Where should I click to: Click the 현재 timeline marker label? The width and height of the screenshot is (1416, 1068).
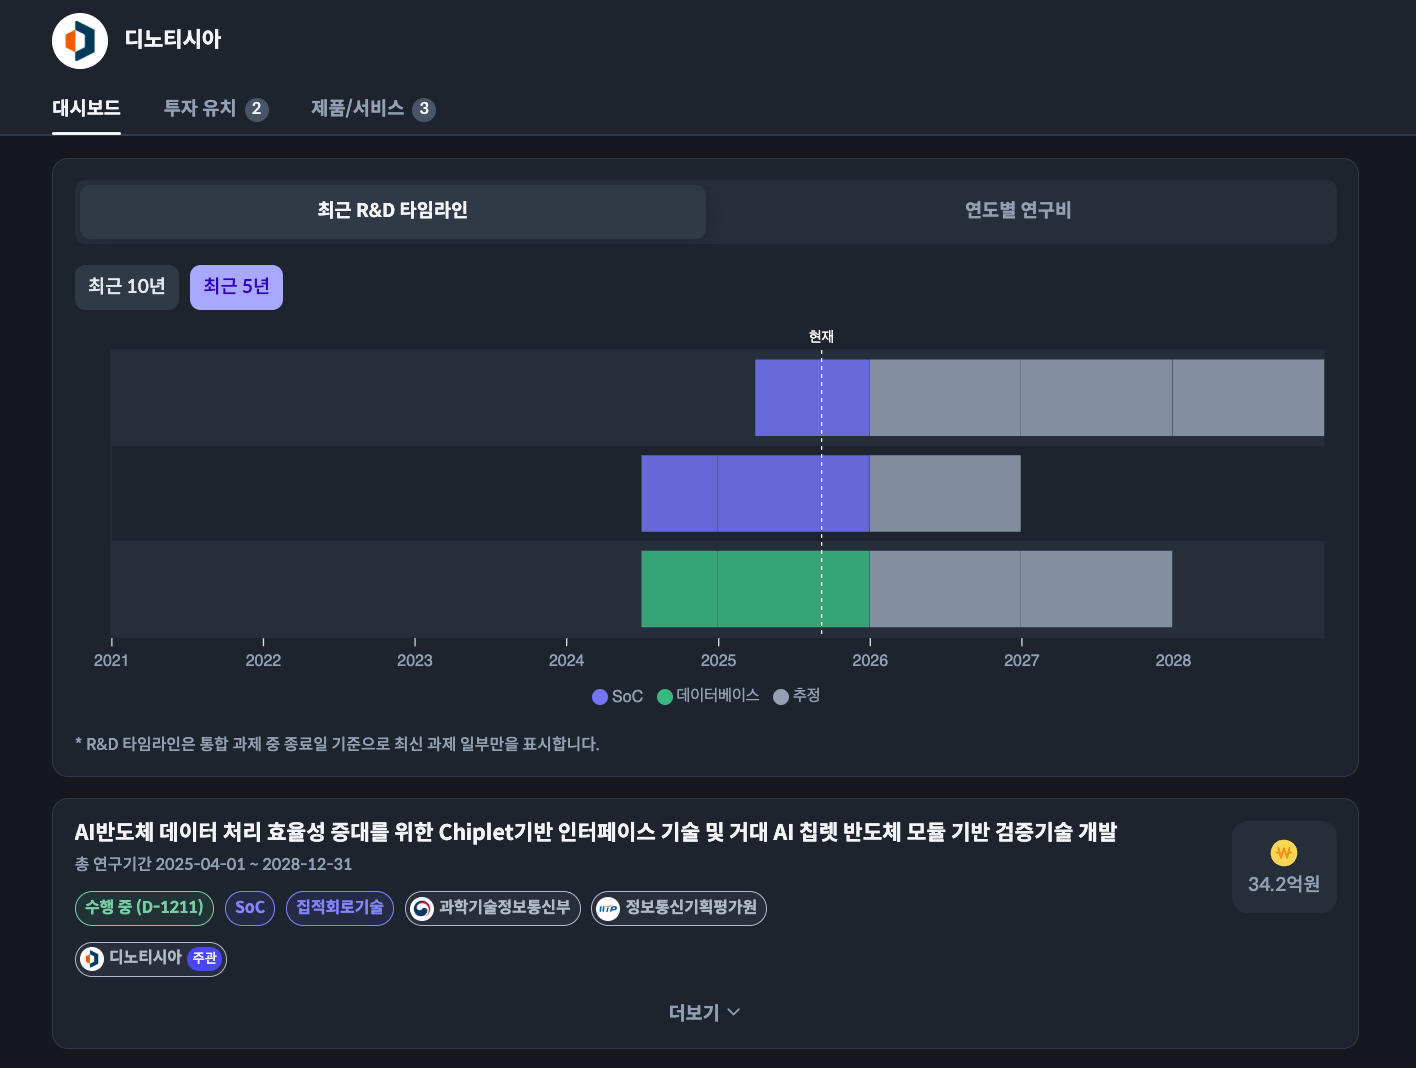(821, 337)
